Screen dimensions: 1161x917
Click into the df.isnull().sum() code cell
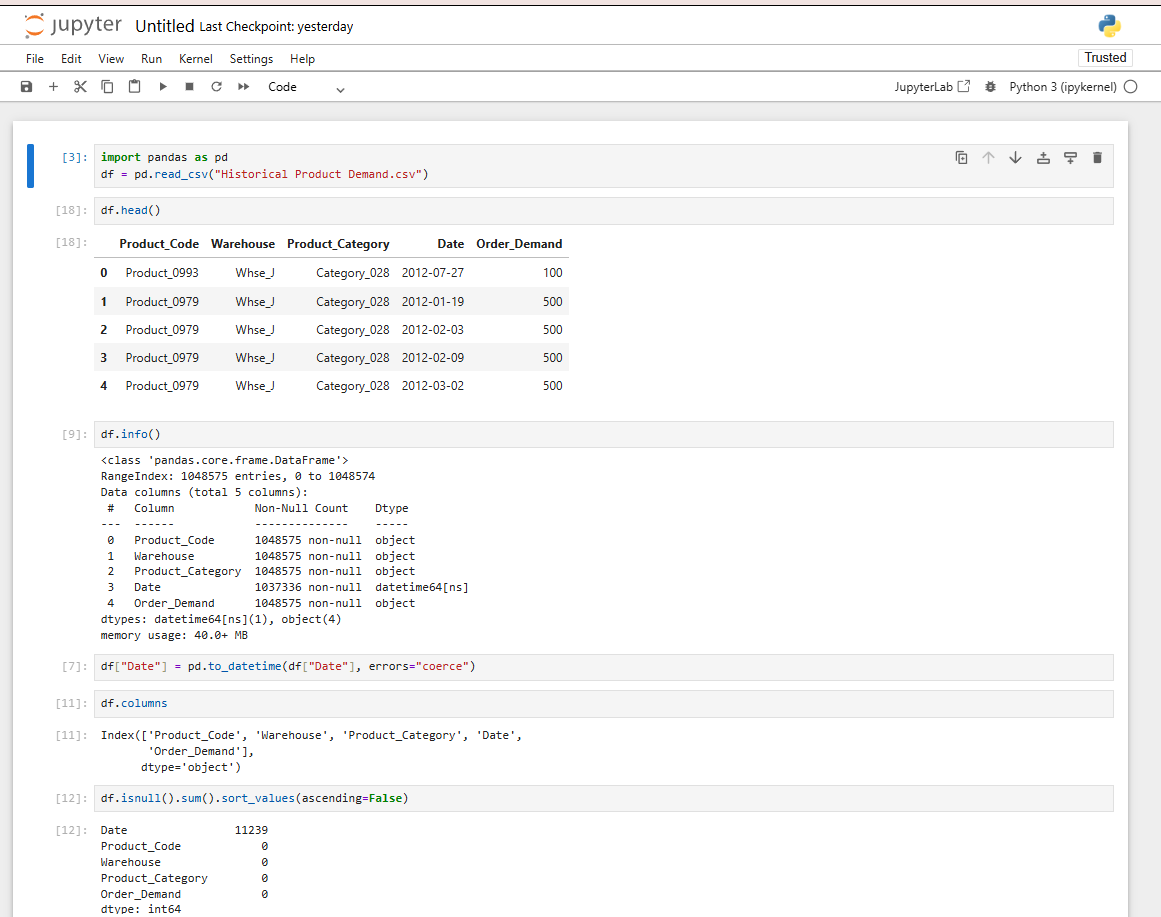click(x=603, y=798)
